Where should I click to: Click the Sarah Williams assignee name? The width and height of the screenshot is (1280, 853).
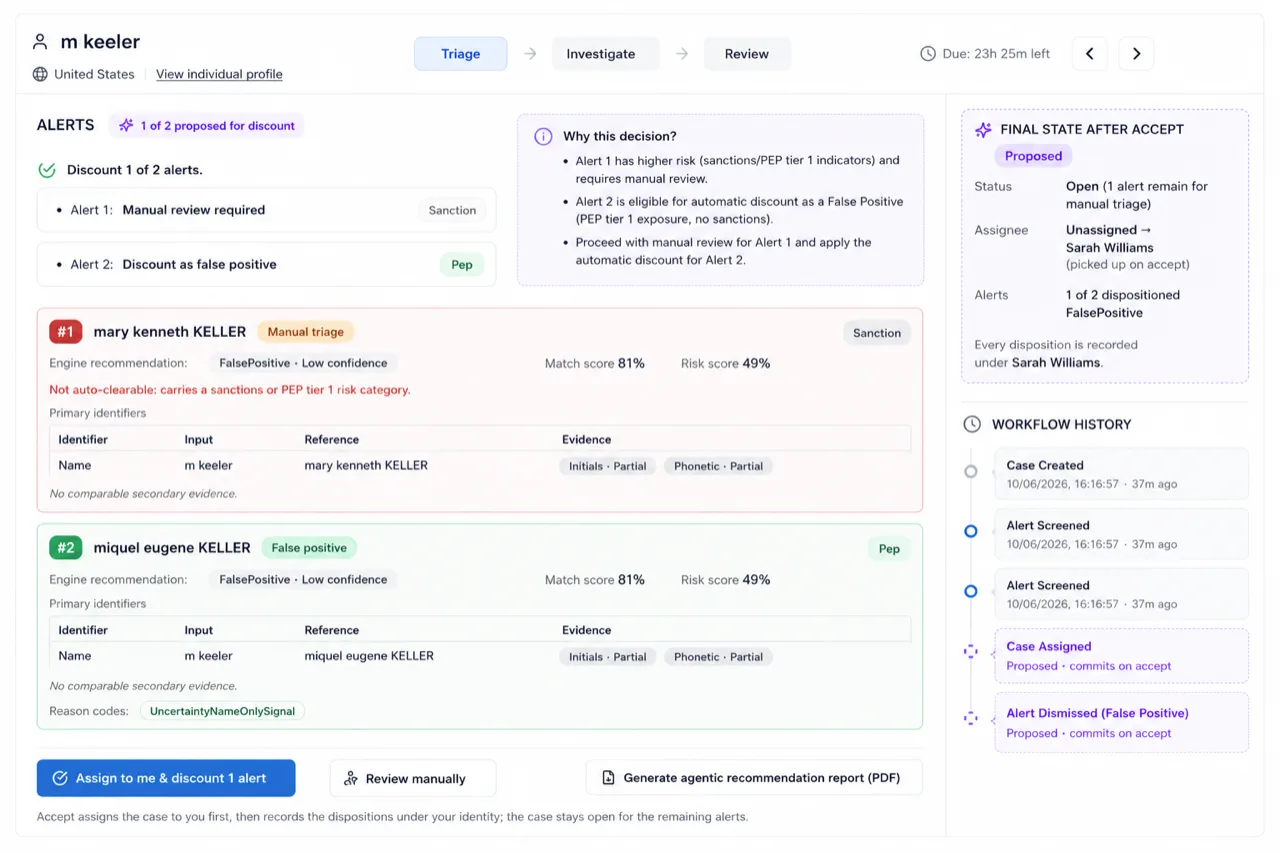pos(1110,248)
